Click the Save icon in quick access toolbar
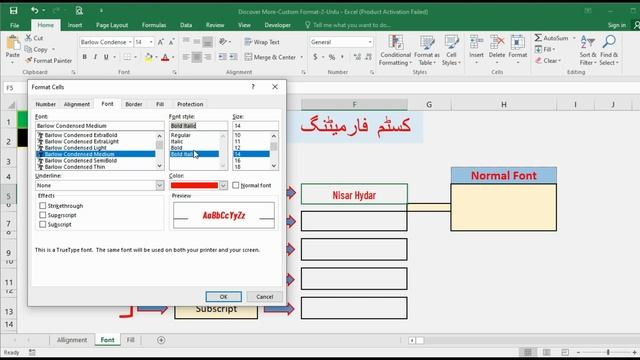640x360 pixels. [x=13, y=11]
